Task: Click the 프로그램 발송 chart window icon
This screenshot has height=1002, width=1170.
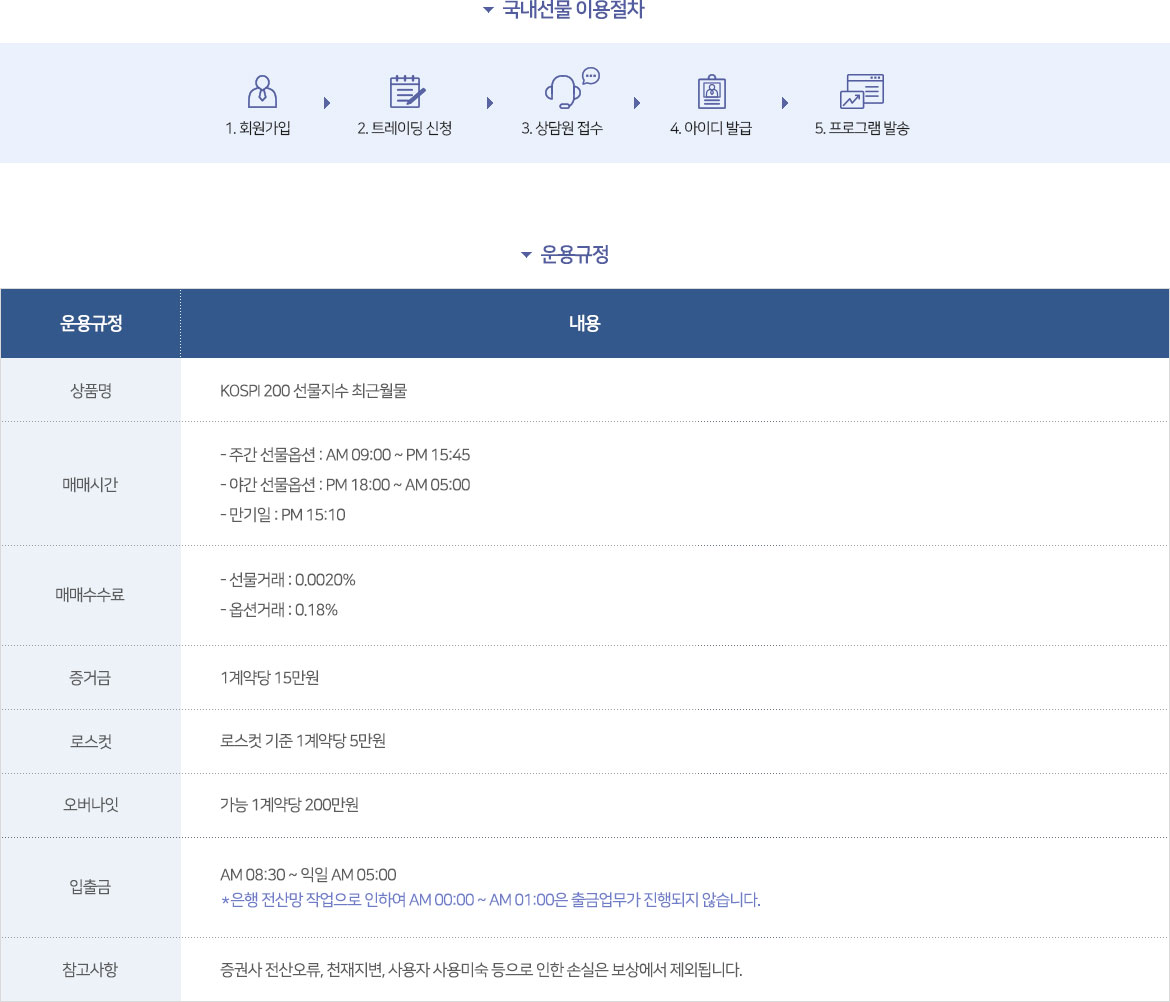Action: [862, 91]
